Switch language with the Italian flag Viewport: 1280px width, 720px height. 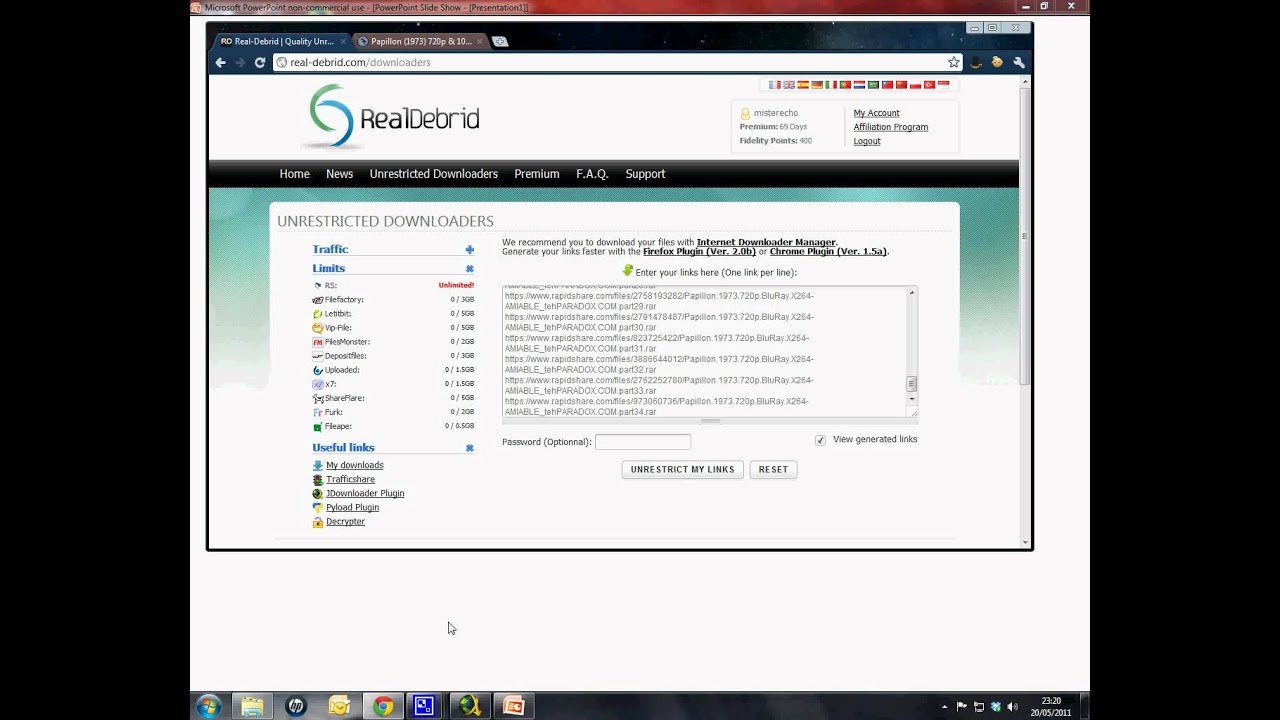[x=831, y=85]
